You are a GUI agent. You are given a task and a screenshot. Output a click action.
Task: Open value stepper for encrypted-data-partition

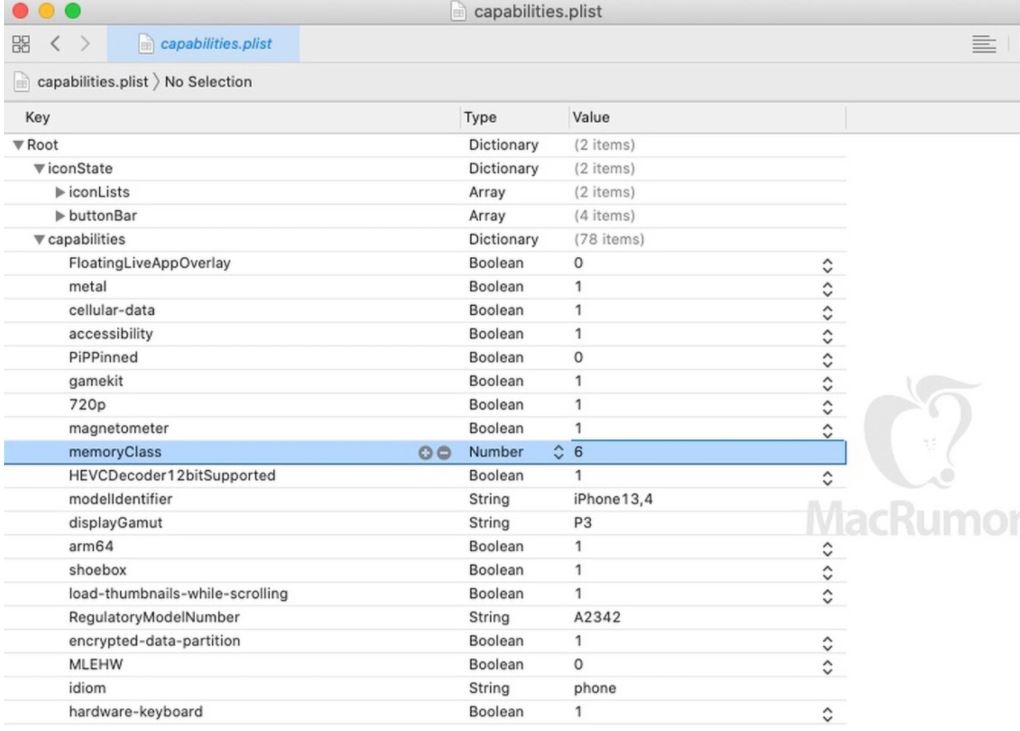tap(827, 643)
